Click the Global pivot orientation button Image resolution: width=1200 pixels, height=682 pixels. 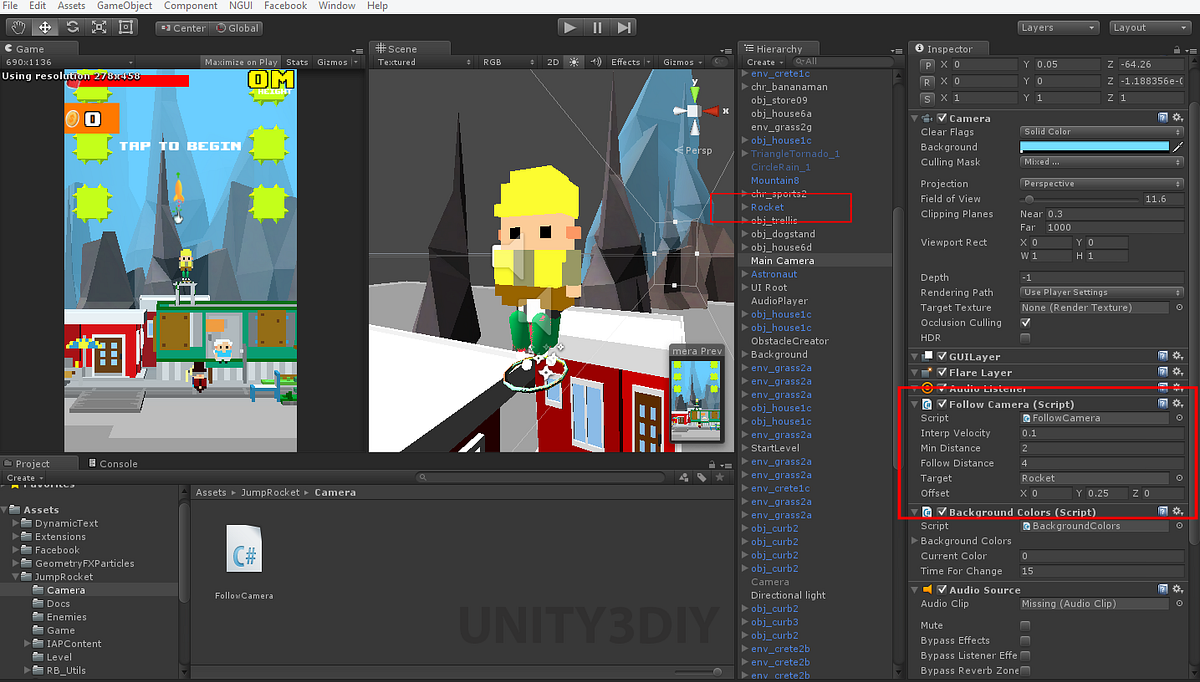236,28
